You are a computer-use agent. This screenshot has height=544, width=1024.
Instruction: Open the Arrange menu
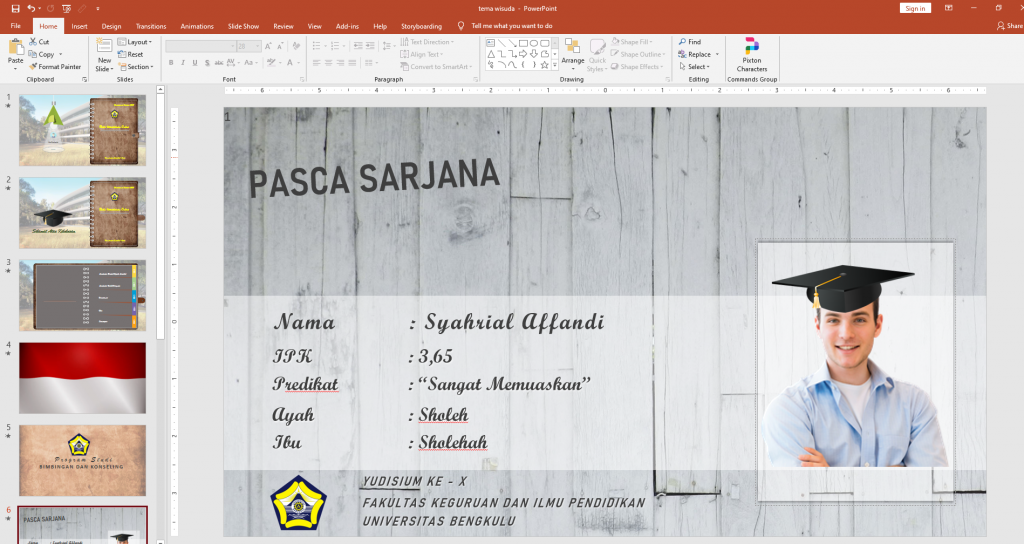[573, 54]
